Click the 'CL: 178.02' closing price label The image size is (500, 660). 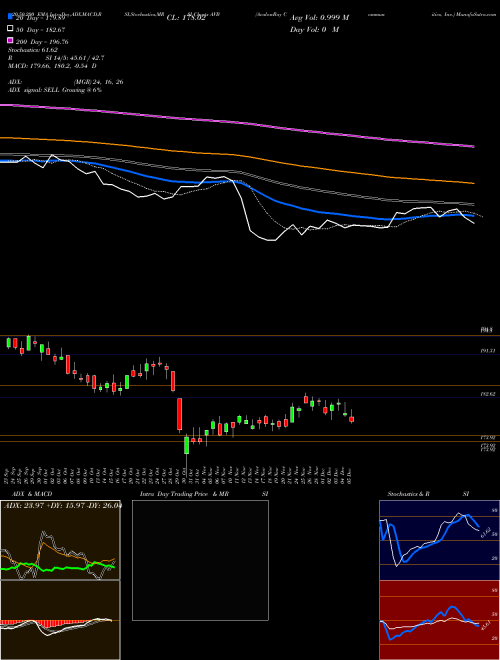coord(186,18)
